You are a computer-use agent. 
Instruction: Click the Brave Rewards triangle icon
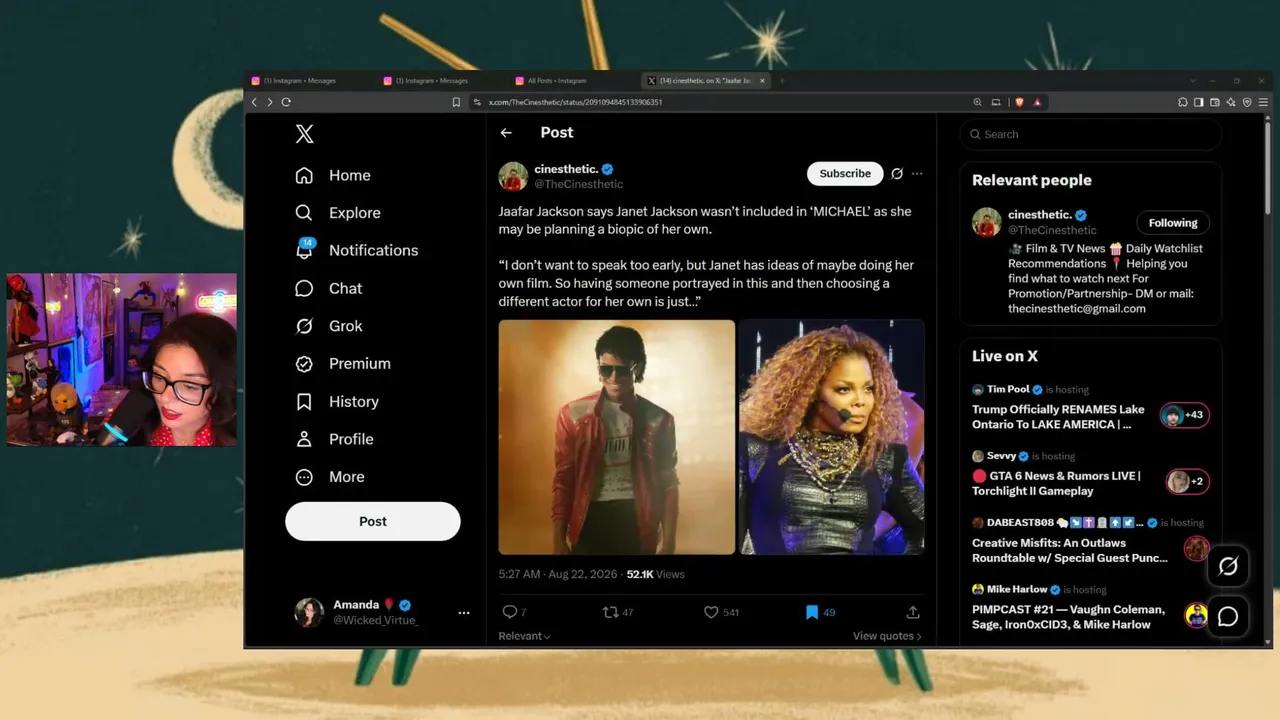point(1037,102)
